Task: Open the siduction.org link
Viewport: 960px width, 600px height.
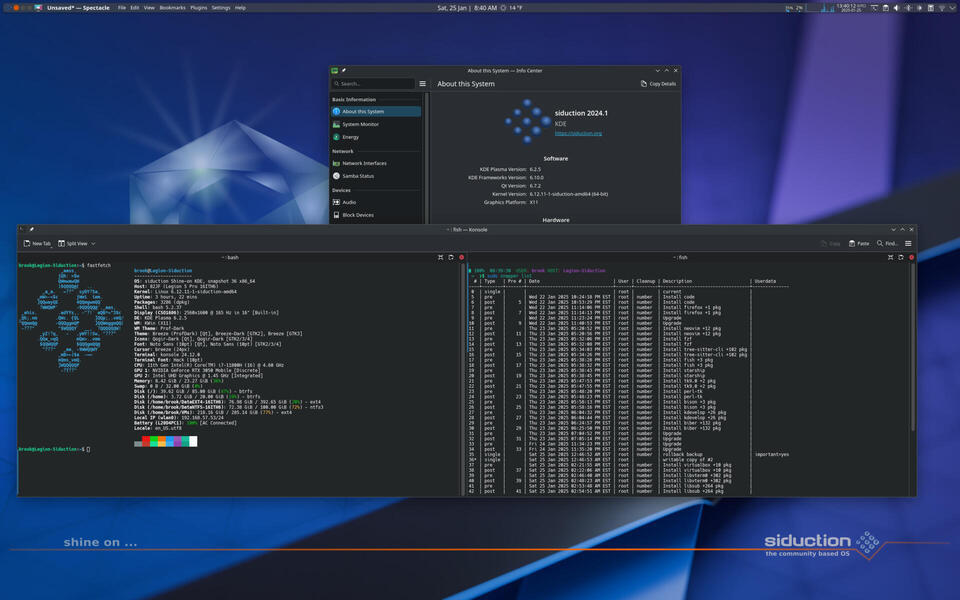Action: [x=578, y=133]
